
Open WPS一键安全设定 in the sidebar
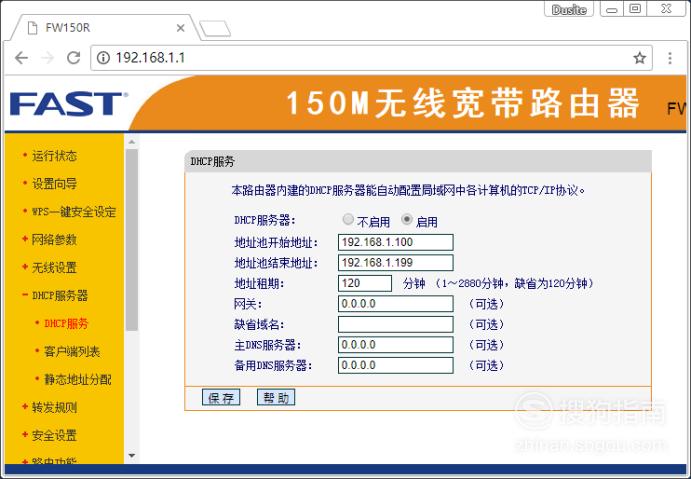tap(74, 212)
